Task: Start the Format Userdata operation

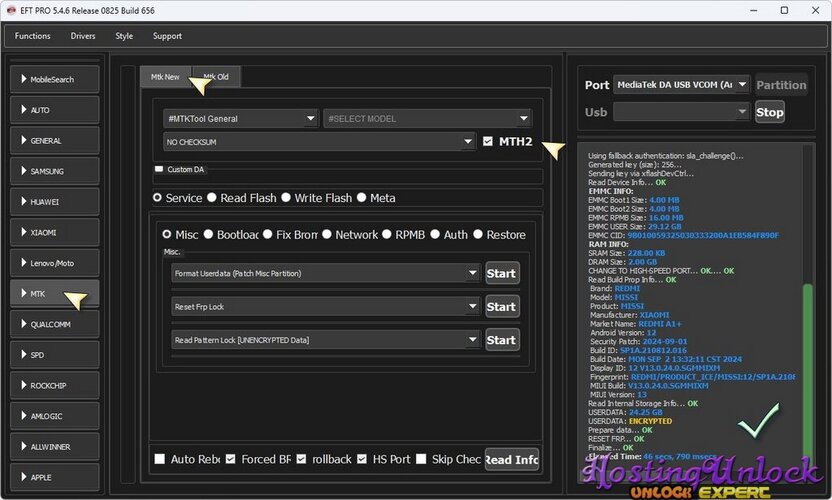Action: (502, 273)
